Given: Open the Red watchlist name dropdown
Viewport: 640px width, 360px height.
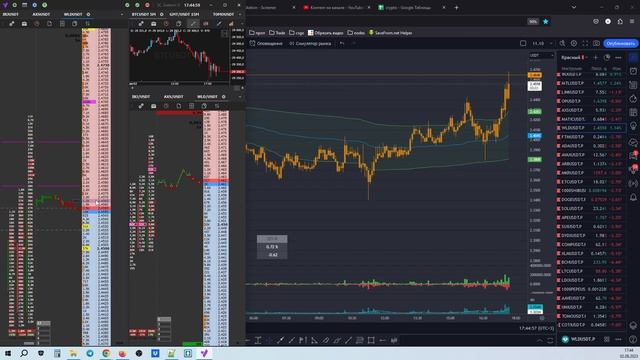Looking at the screenshot, I should click(574, 58).
